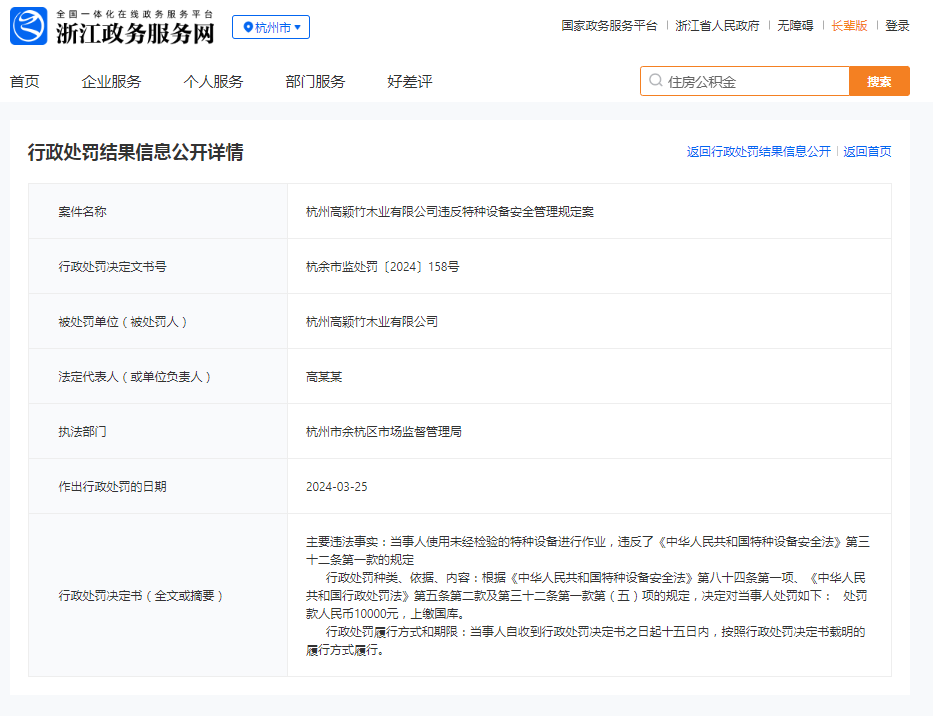This screenshot has width=933, height=716.
Task: Click the 行政处罚履行方式和期限 paragraph
Action: pyautogui.click(x=586, y=640)
